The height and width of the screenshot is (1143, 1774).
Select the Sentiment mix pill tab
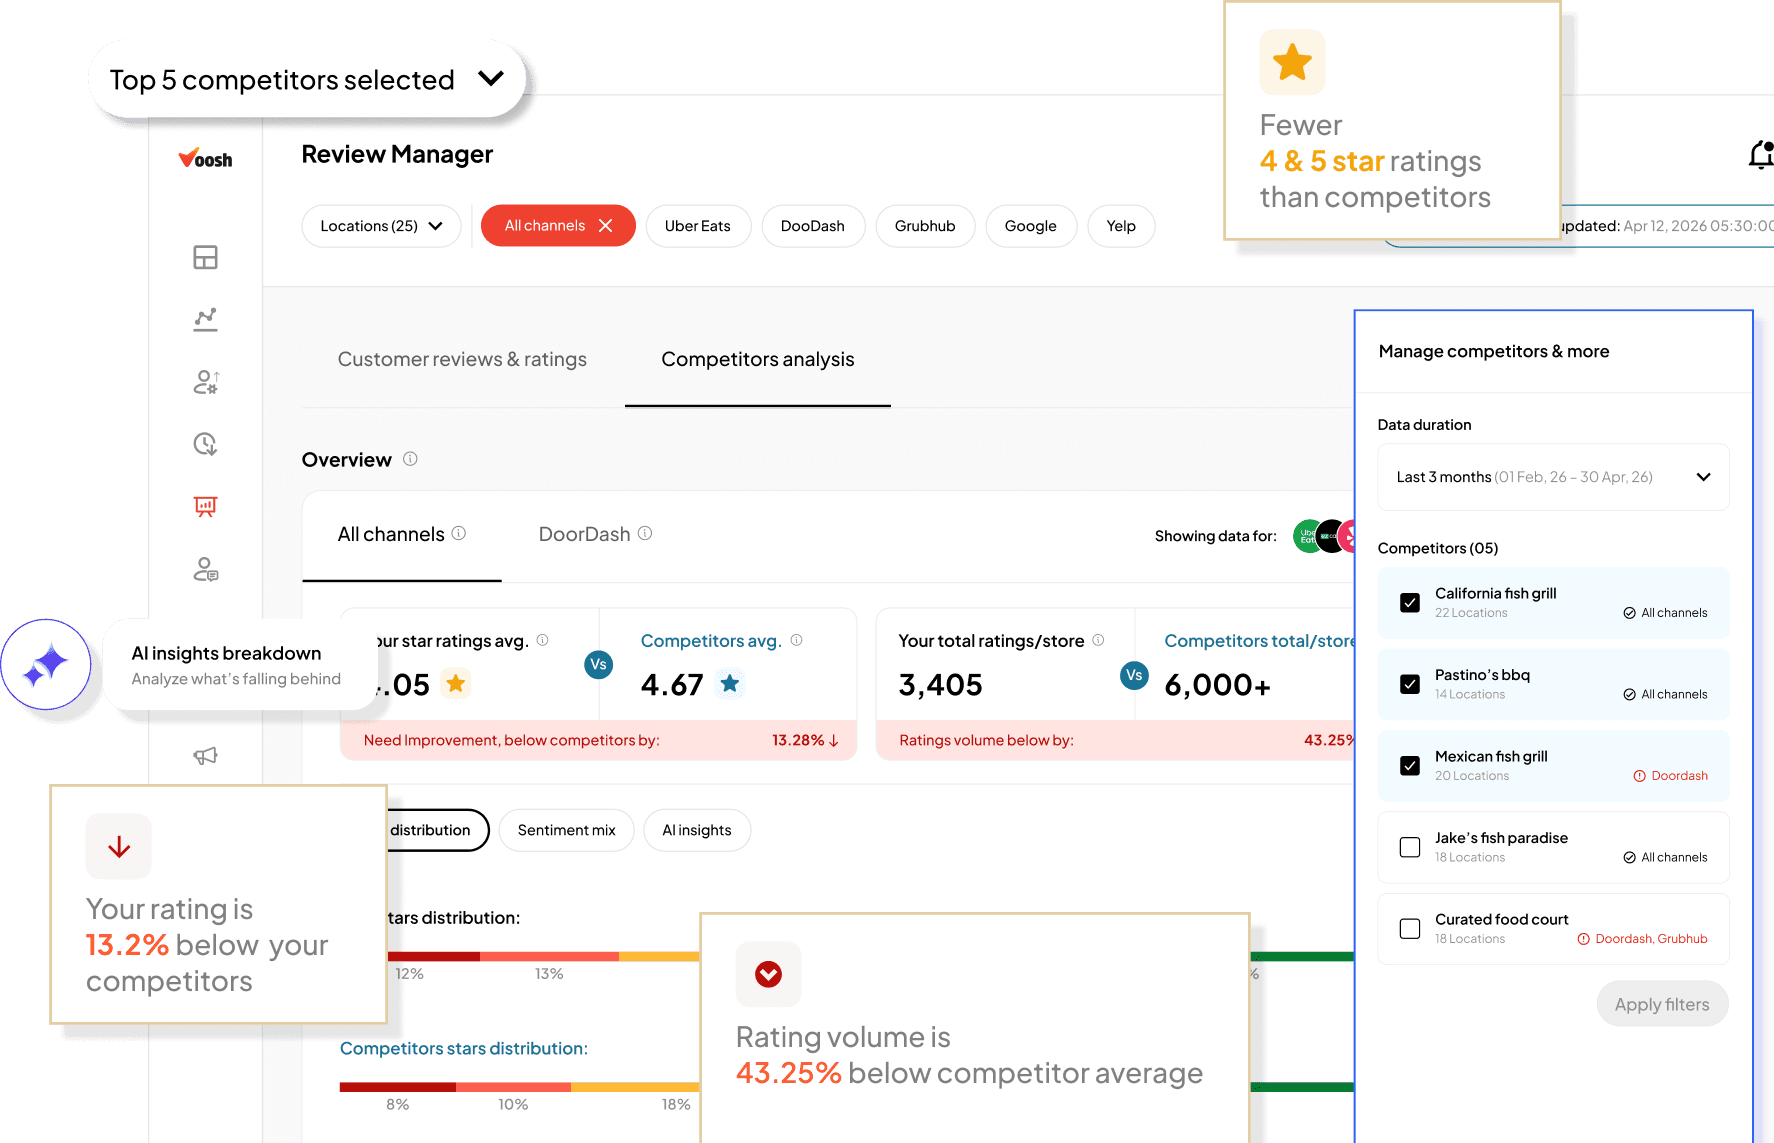pos(566,830)
